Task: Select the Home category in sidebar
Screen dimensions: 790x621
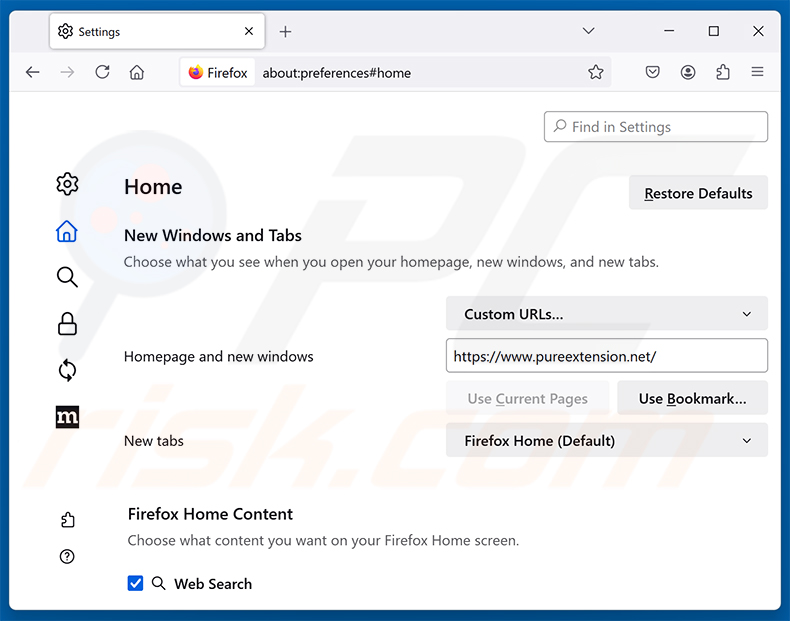Action: coord(67,231)
